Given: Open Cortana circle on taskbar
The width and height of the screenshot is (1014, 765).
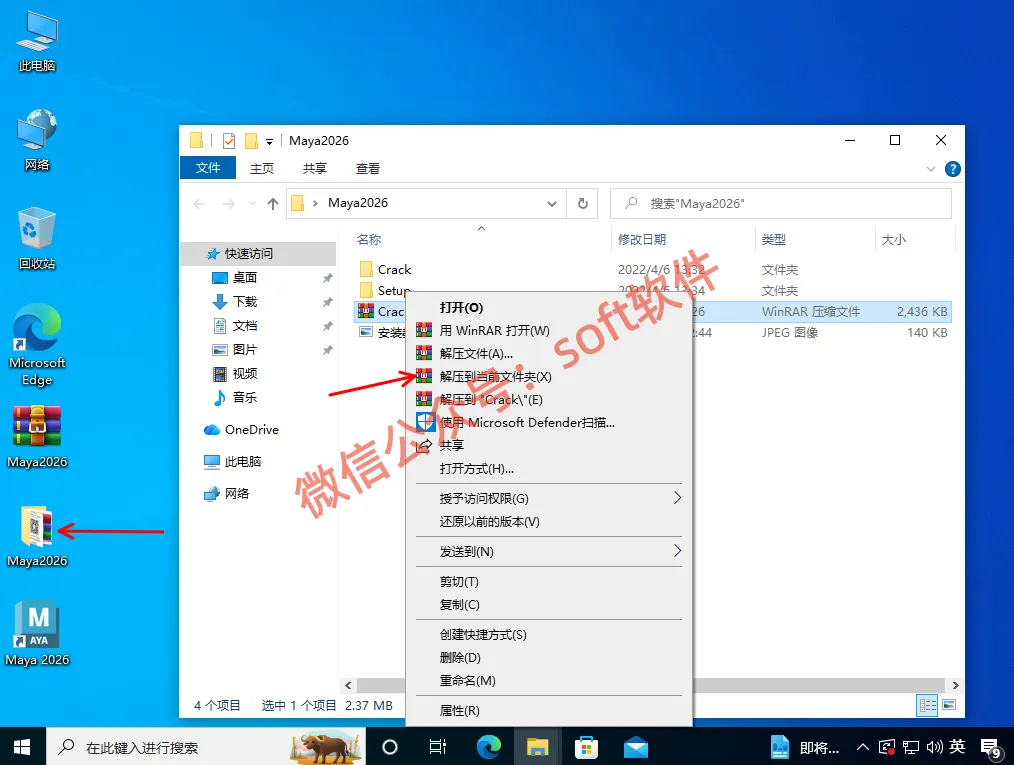Looking at the screenshot, I should (x=389, y=747).
